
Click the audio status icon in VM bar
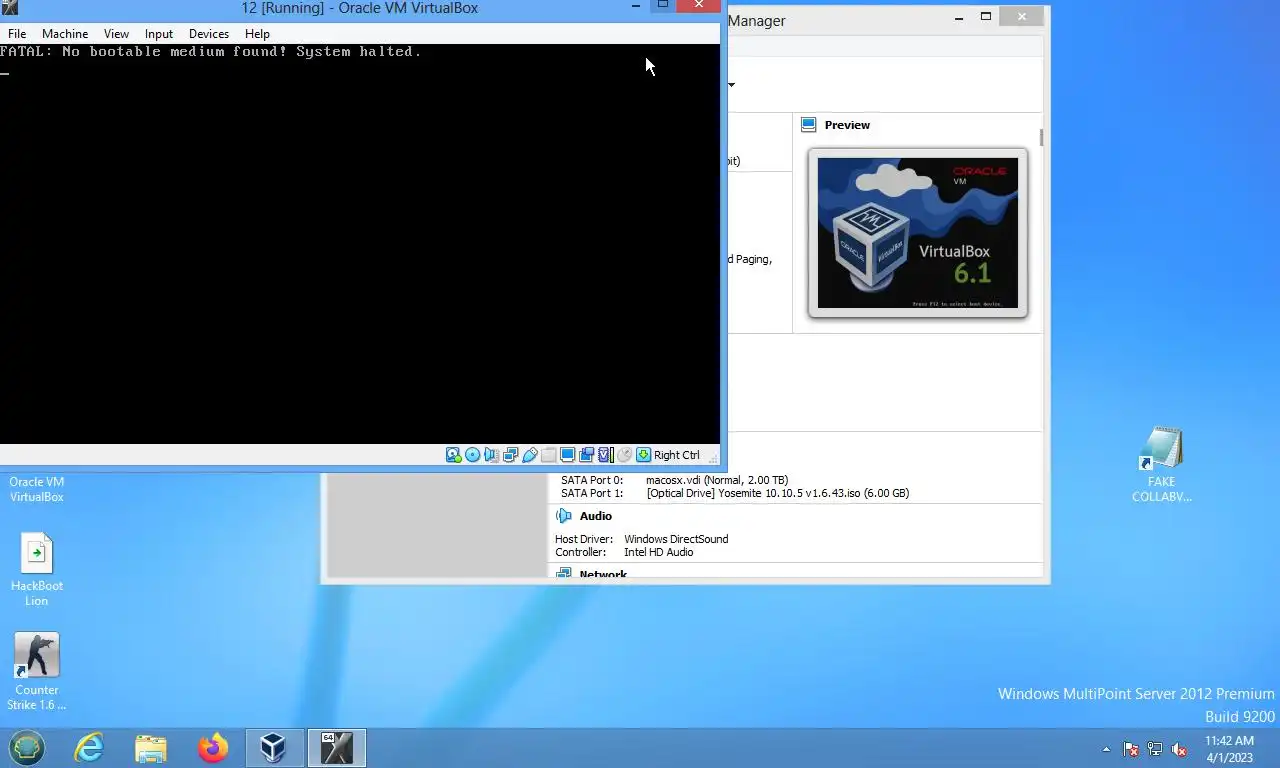tap(492, 455)
